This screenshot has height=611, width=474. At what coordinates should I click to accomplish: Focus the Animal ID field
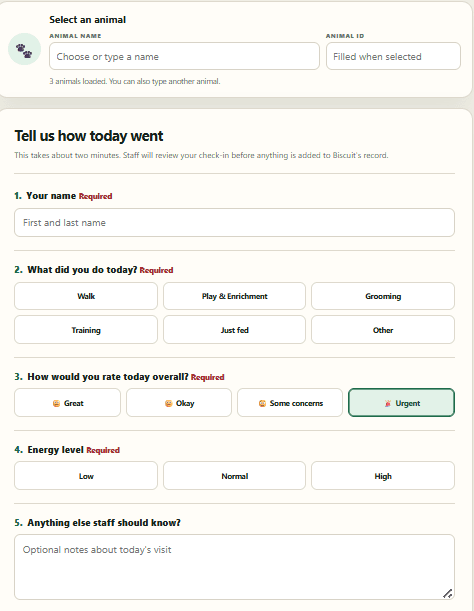(x=393, y=57)
